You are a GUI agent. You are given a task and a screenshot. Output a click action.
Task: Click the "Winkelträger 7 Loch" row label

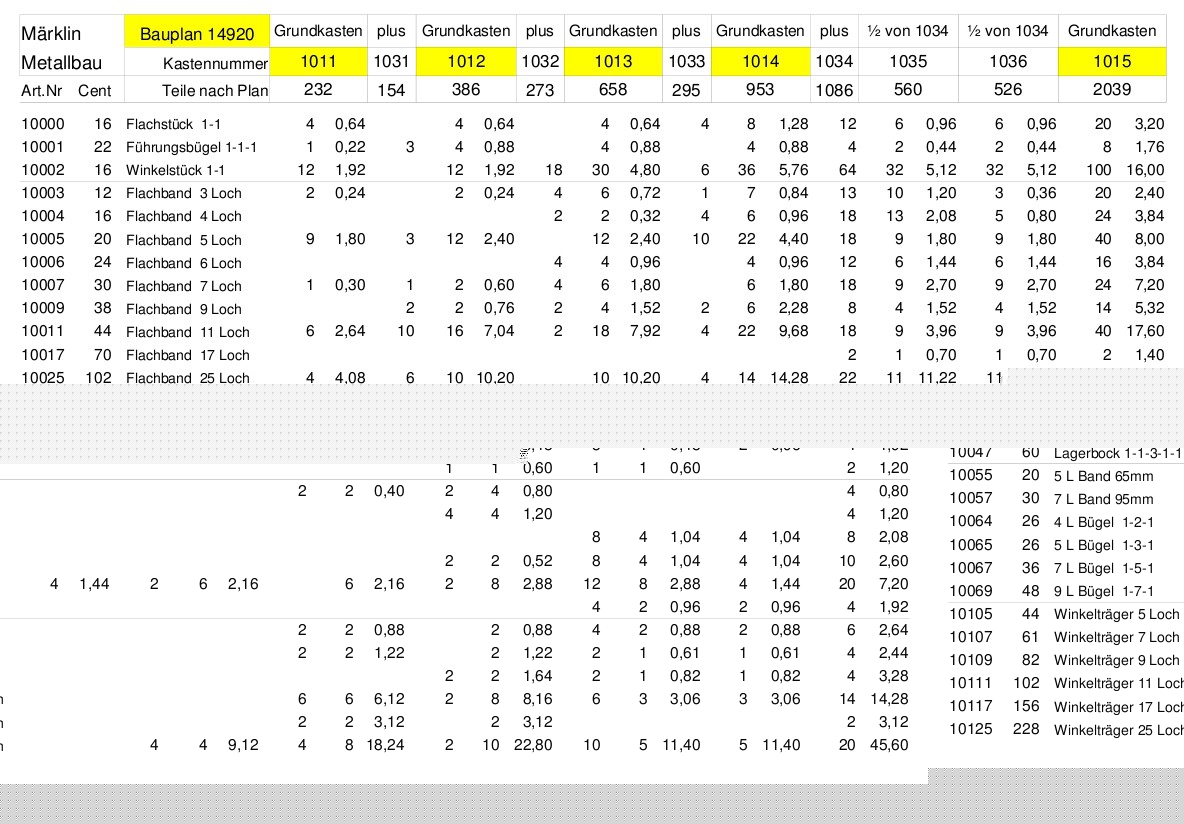point(1117,637)
